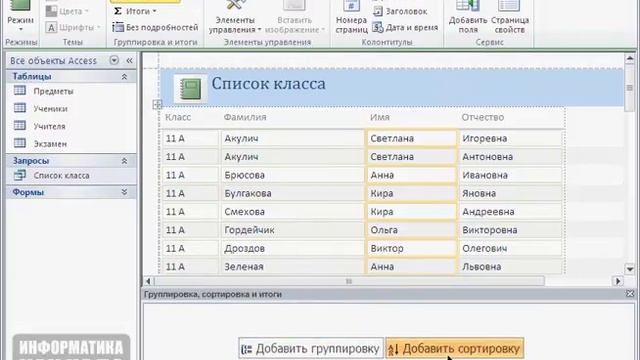Click the Игоревна patronymic cell
The width and height of the screenshot is (640, 360).
point(511,138)
